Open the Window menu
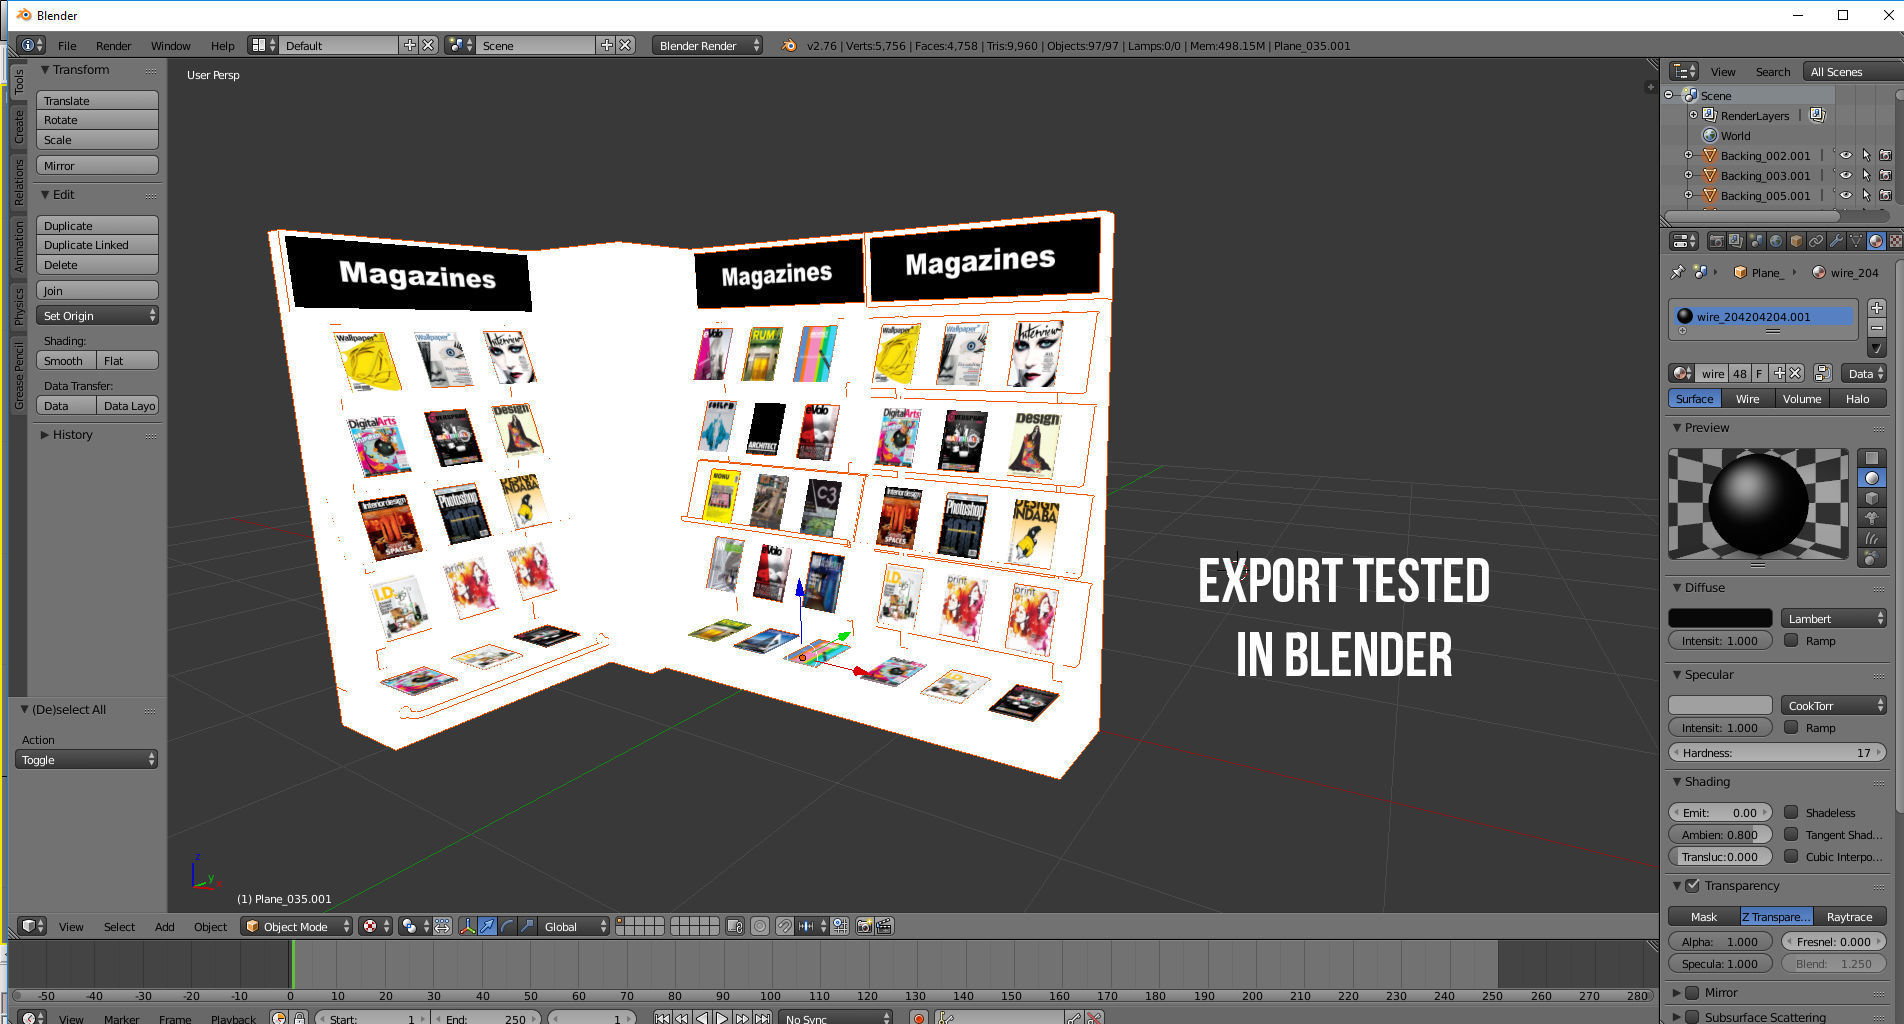Image resolution: width=1904 pixels, height=1024 pixels. tap(170, 45)
